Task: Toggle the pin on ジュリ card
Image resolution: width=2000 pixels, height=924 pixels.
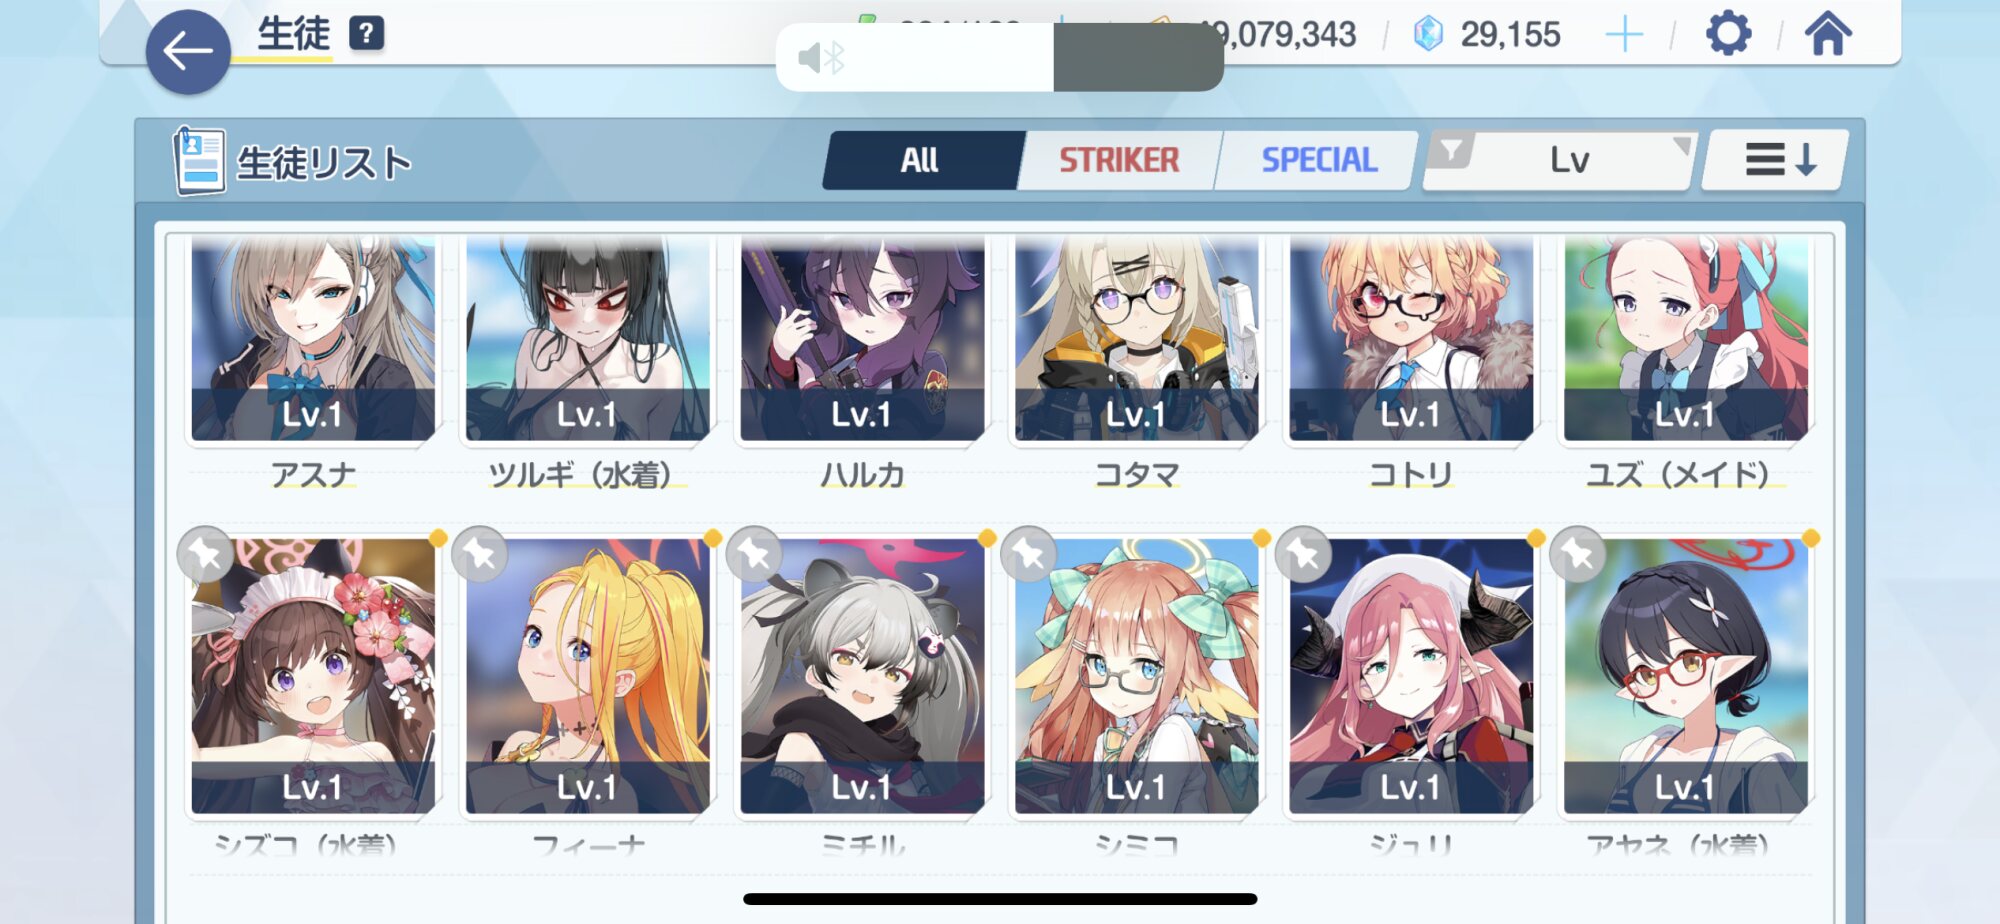Action: [1303, 554]
